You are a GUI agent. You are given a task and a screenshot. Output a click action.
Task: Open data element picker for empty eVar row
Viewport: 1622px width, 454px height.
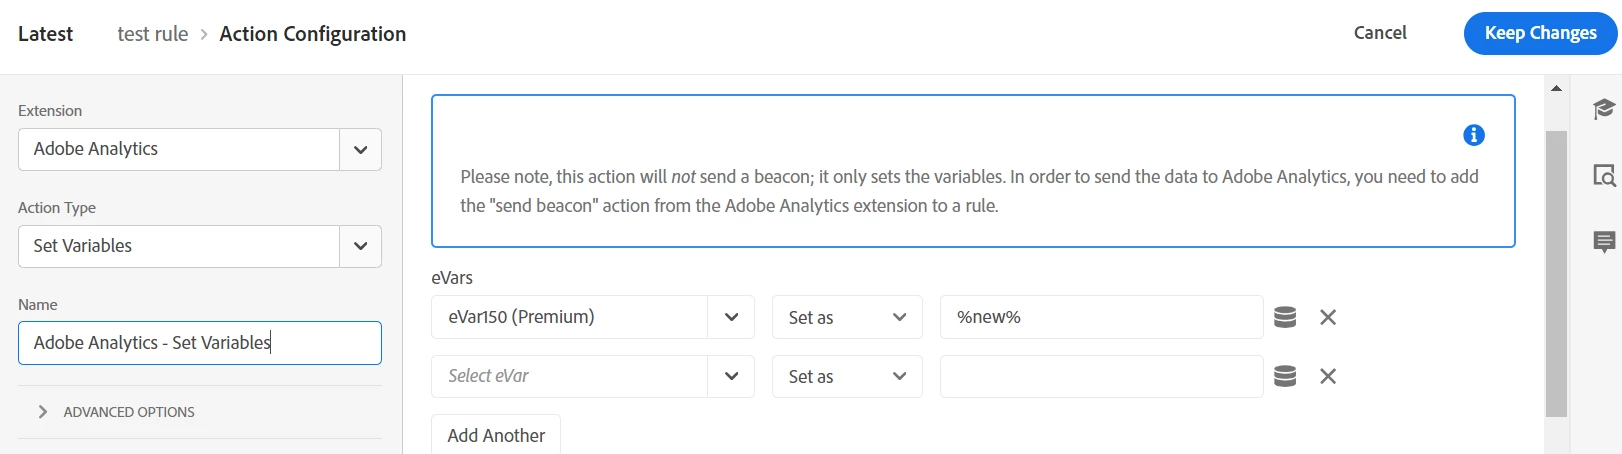1285,376
